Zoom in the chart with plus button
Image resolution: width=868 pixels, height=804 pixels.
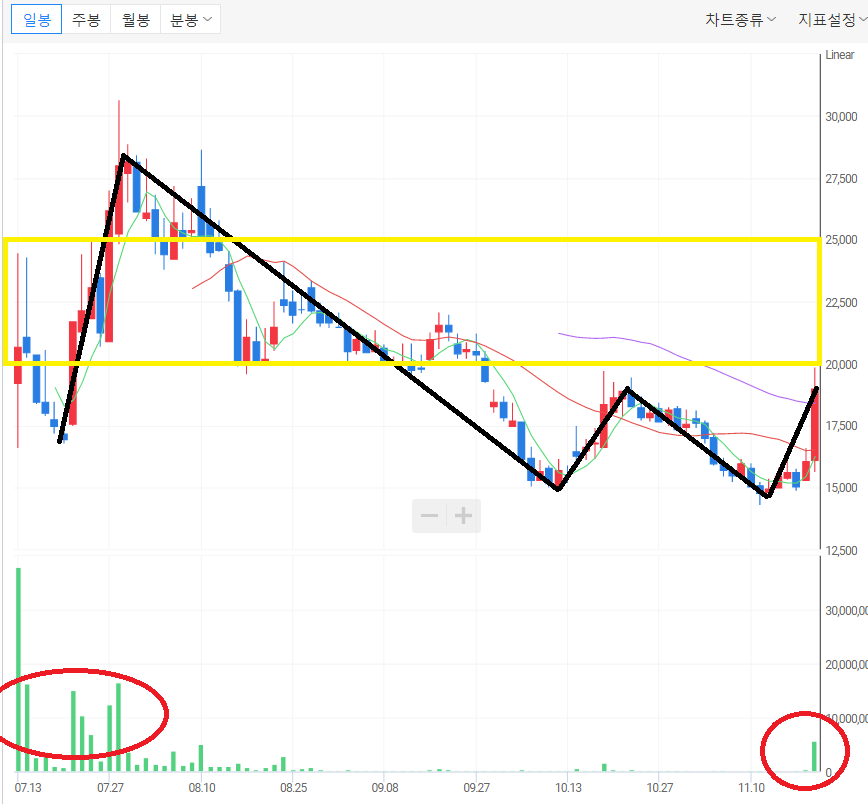click(x=463, y=516)
